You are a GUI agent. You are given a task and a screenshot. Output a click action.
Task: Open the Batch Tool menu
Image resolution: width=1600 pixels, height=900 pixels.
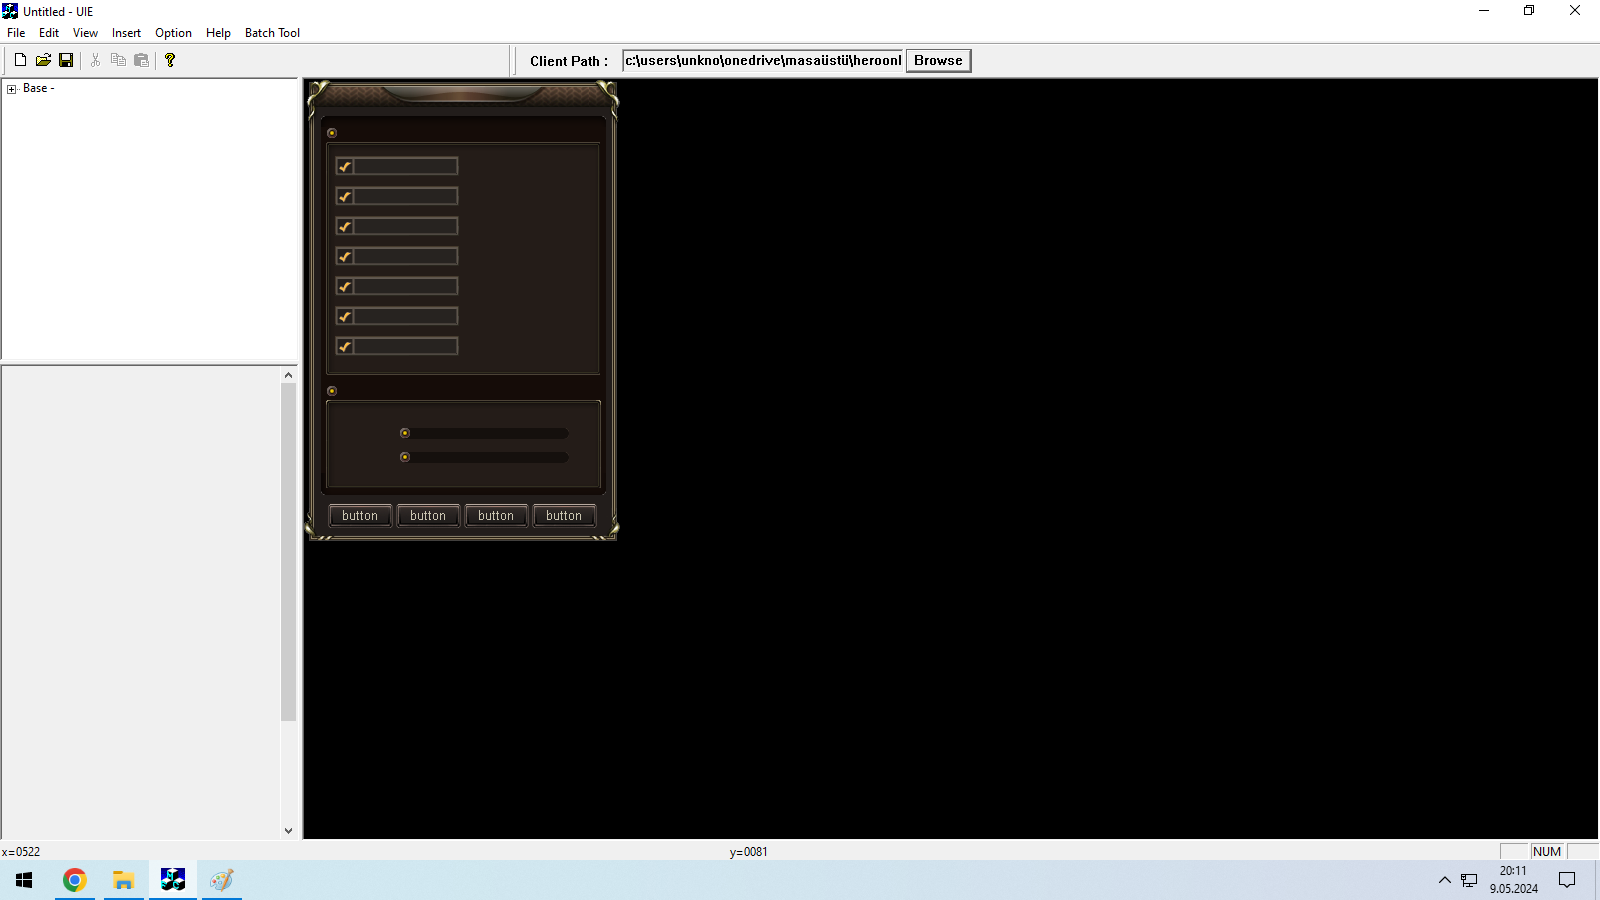click(272, 33)
